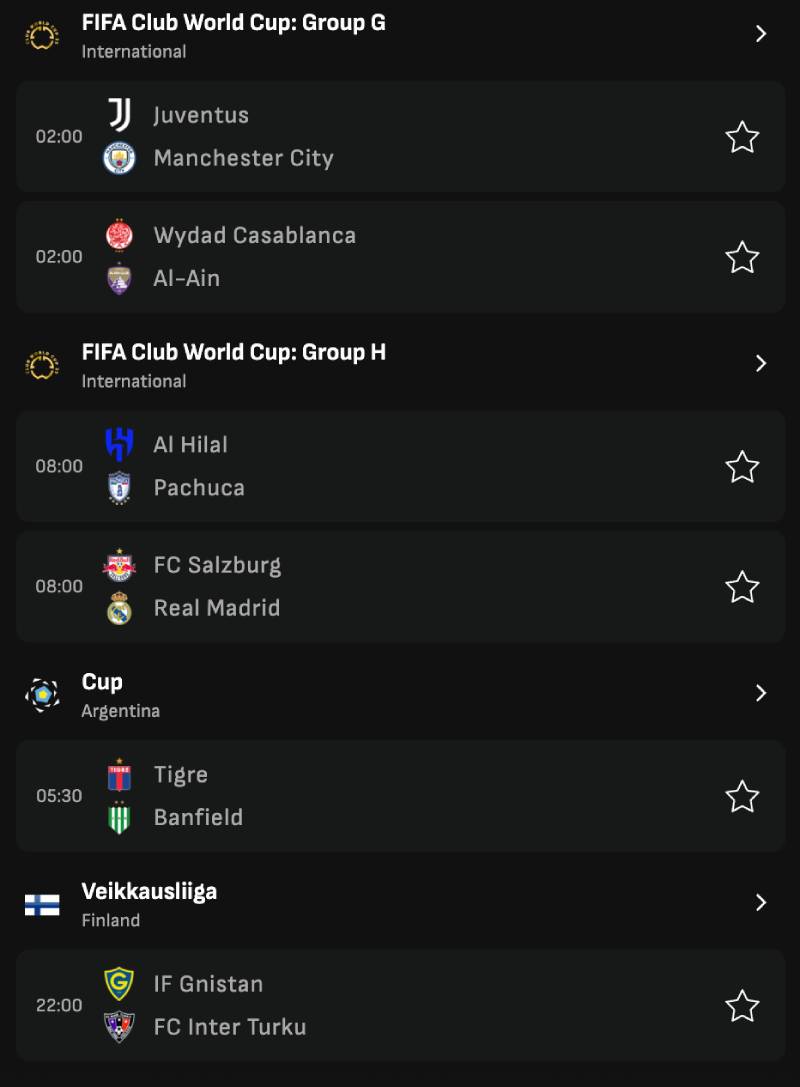Click the Tigre club crest
Screen dimensions: 800x1087
119,775
